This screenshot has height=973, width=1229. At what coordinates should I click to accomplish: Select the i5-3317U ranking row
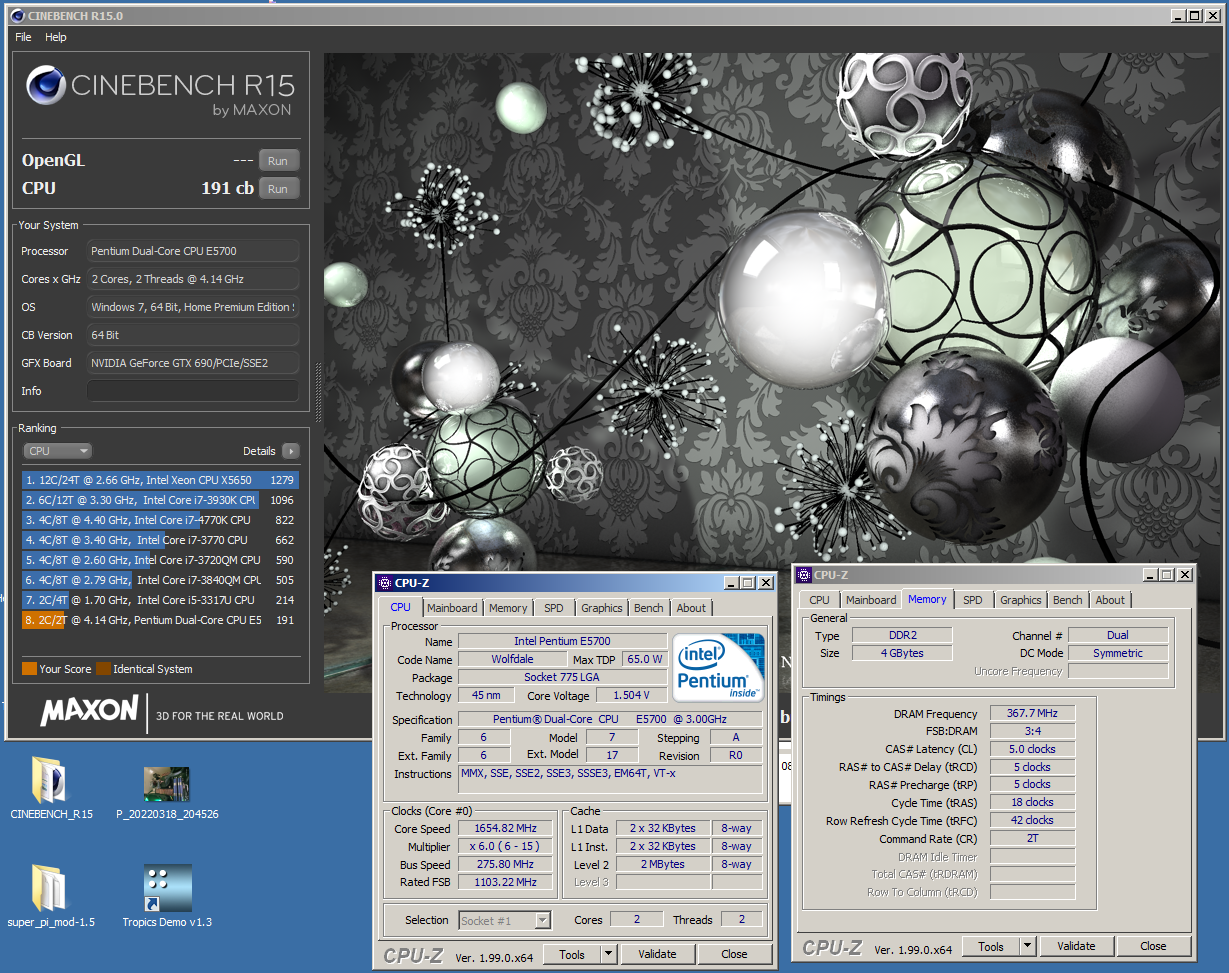pyautogui.click(x=160, y=600)
